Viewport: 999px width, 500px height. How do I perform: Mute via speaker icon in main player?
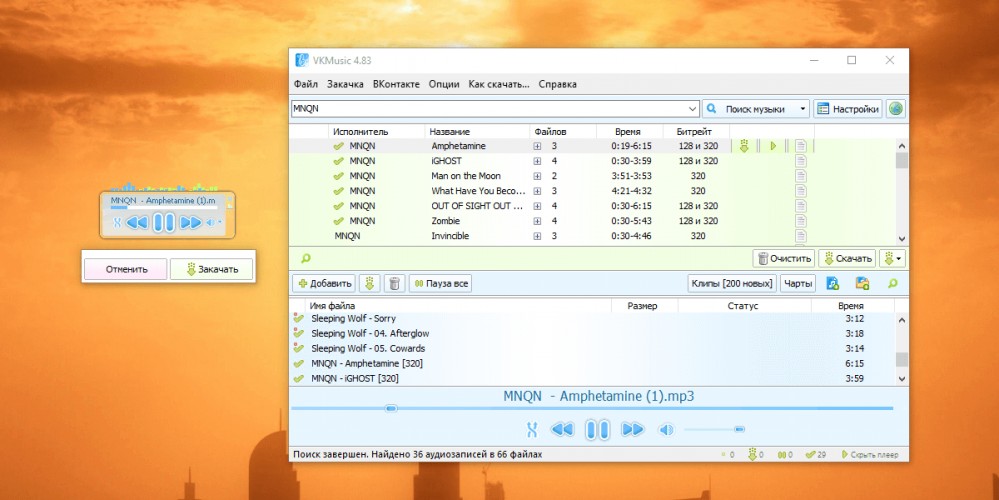point(666,430)
